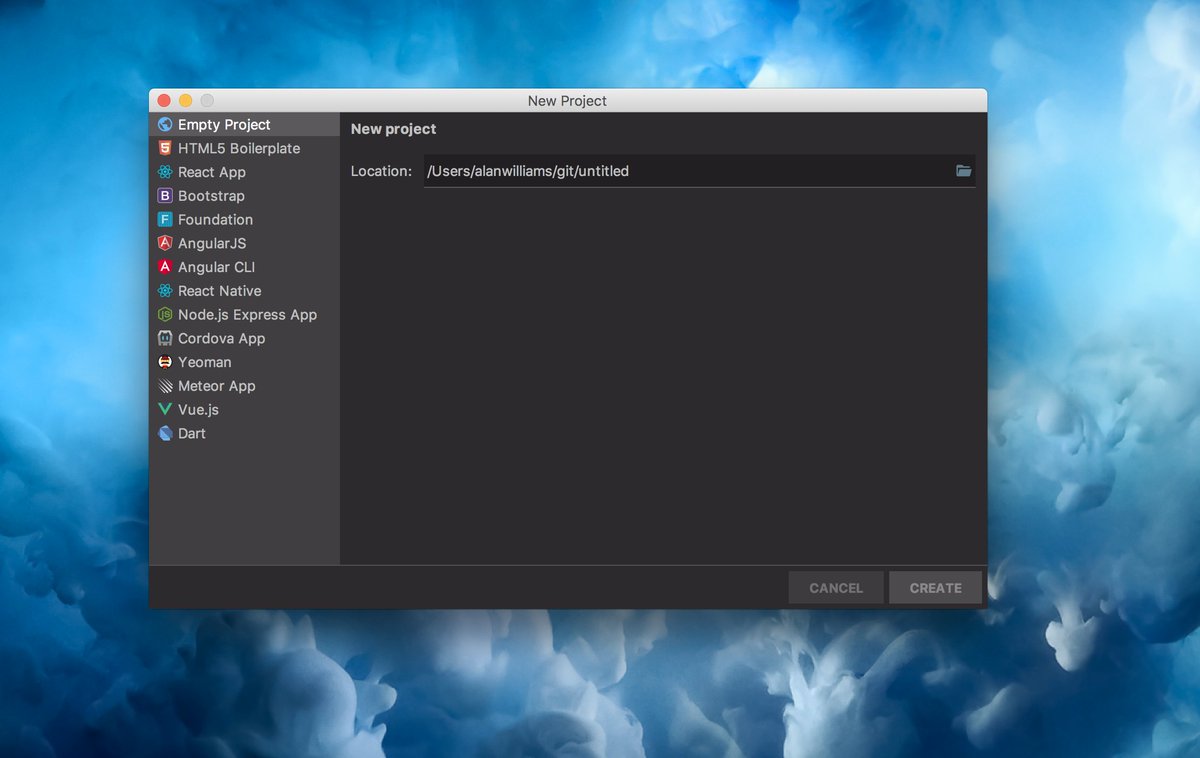Viewport: 1200px width, 758px height.
Task: Choose HTML5 Boilerplate project type text
Action: 239,148
